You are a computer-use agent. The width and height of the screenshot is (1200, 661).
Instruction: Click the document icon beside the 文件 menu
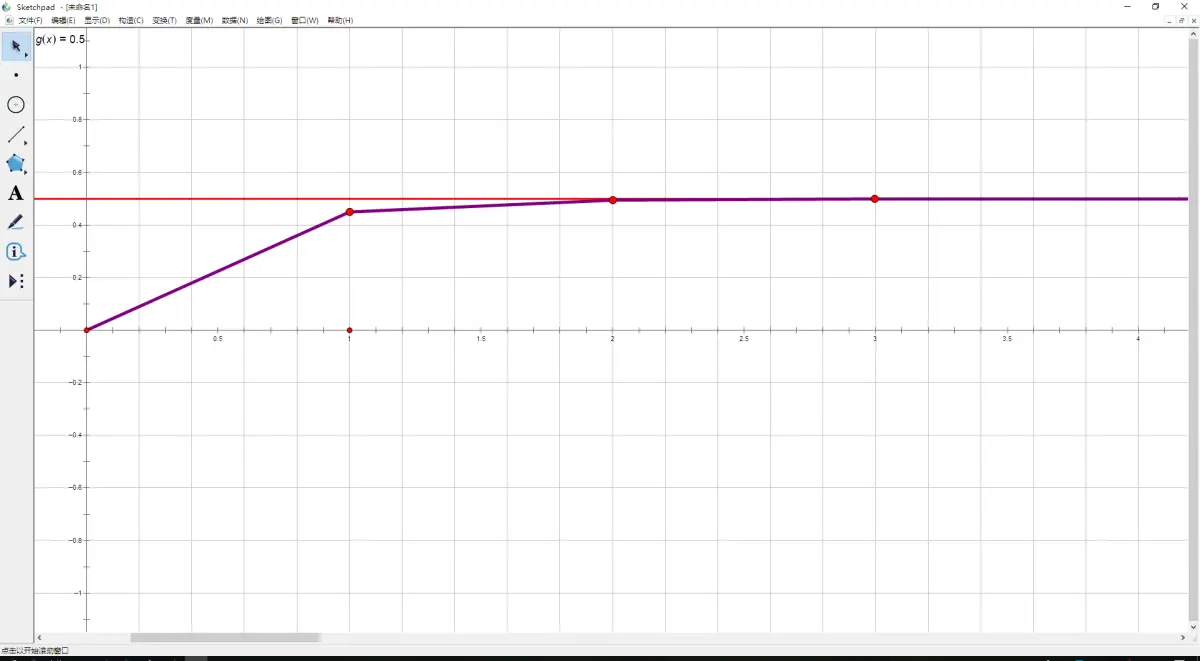tap(8, 20)
